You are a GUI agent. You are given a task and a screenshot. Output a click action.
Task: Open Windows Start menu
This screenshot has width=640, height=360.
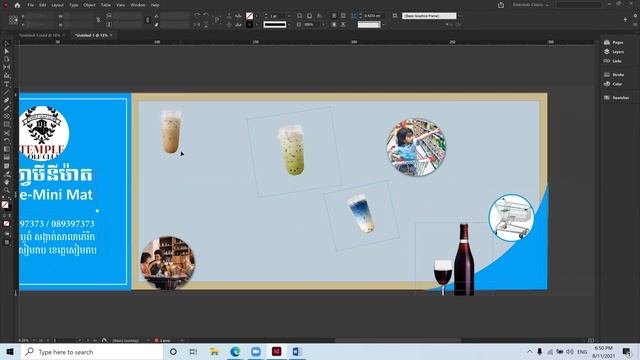(x=10, y=351)
